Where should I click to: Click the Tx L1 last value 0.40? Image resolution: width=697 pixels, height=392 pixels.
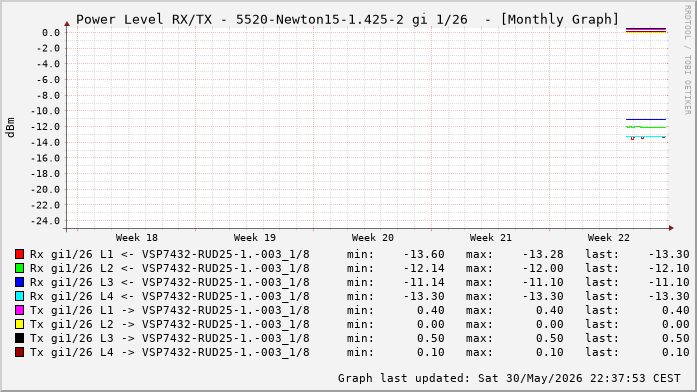pos(676,310)
